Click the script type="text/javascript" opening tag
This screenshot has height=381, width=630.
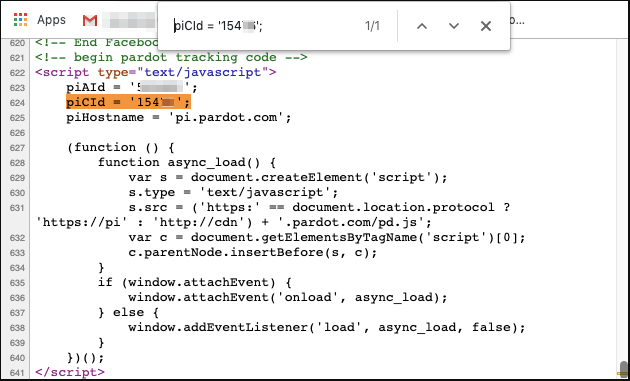point(155,72)
